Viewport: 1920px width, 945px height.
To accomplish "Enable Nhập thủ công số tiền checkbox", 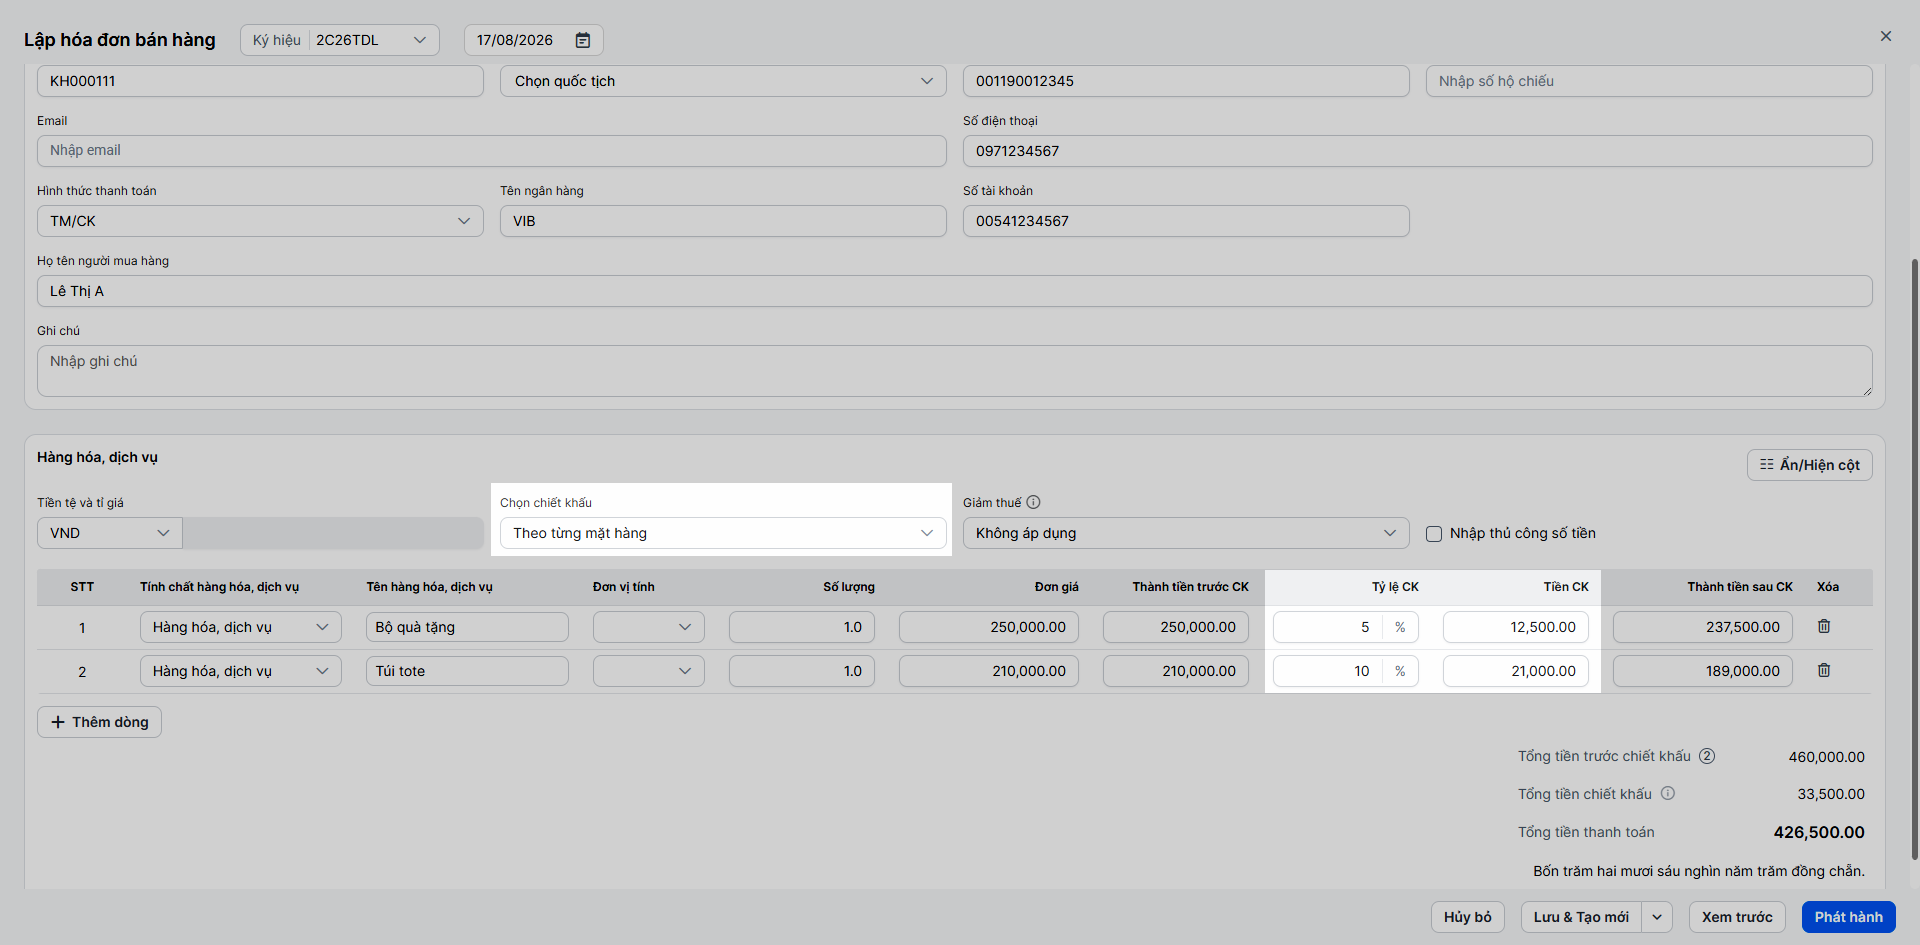I will (1434, 534).
